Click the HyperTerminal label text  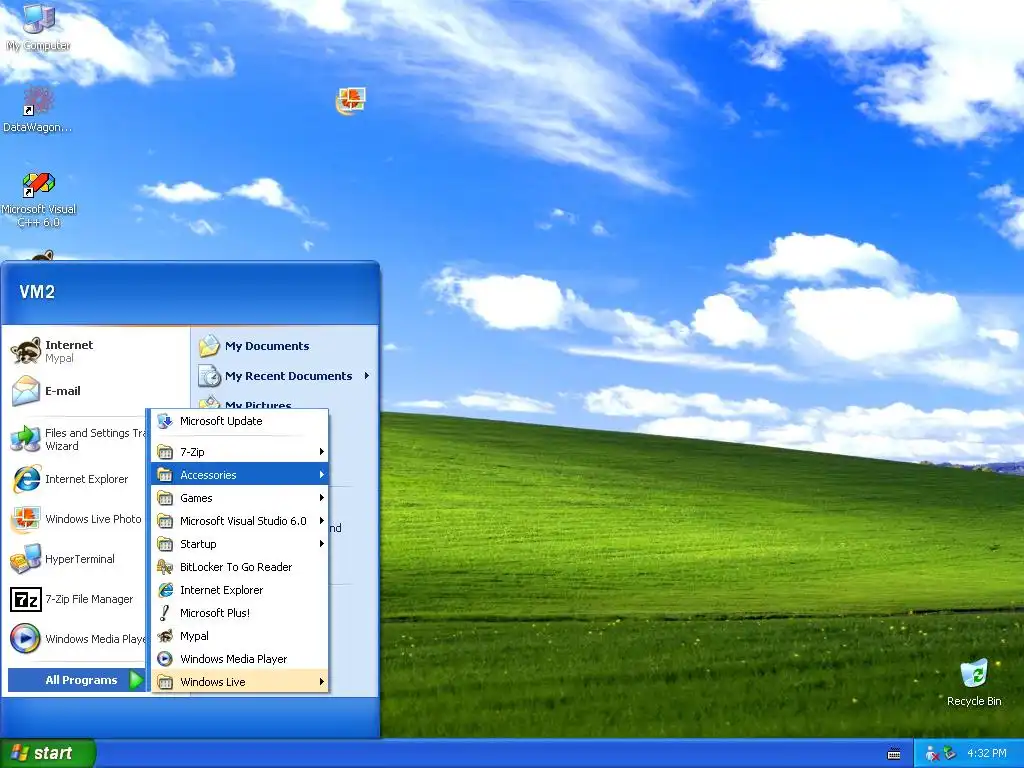80,559
